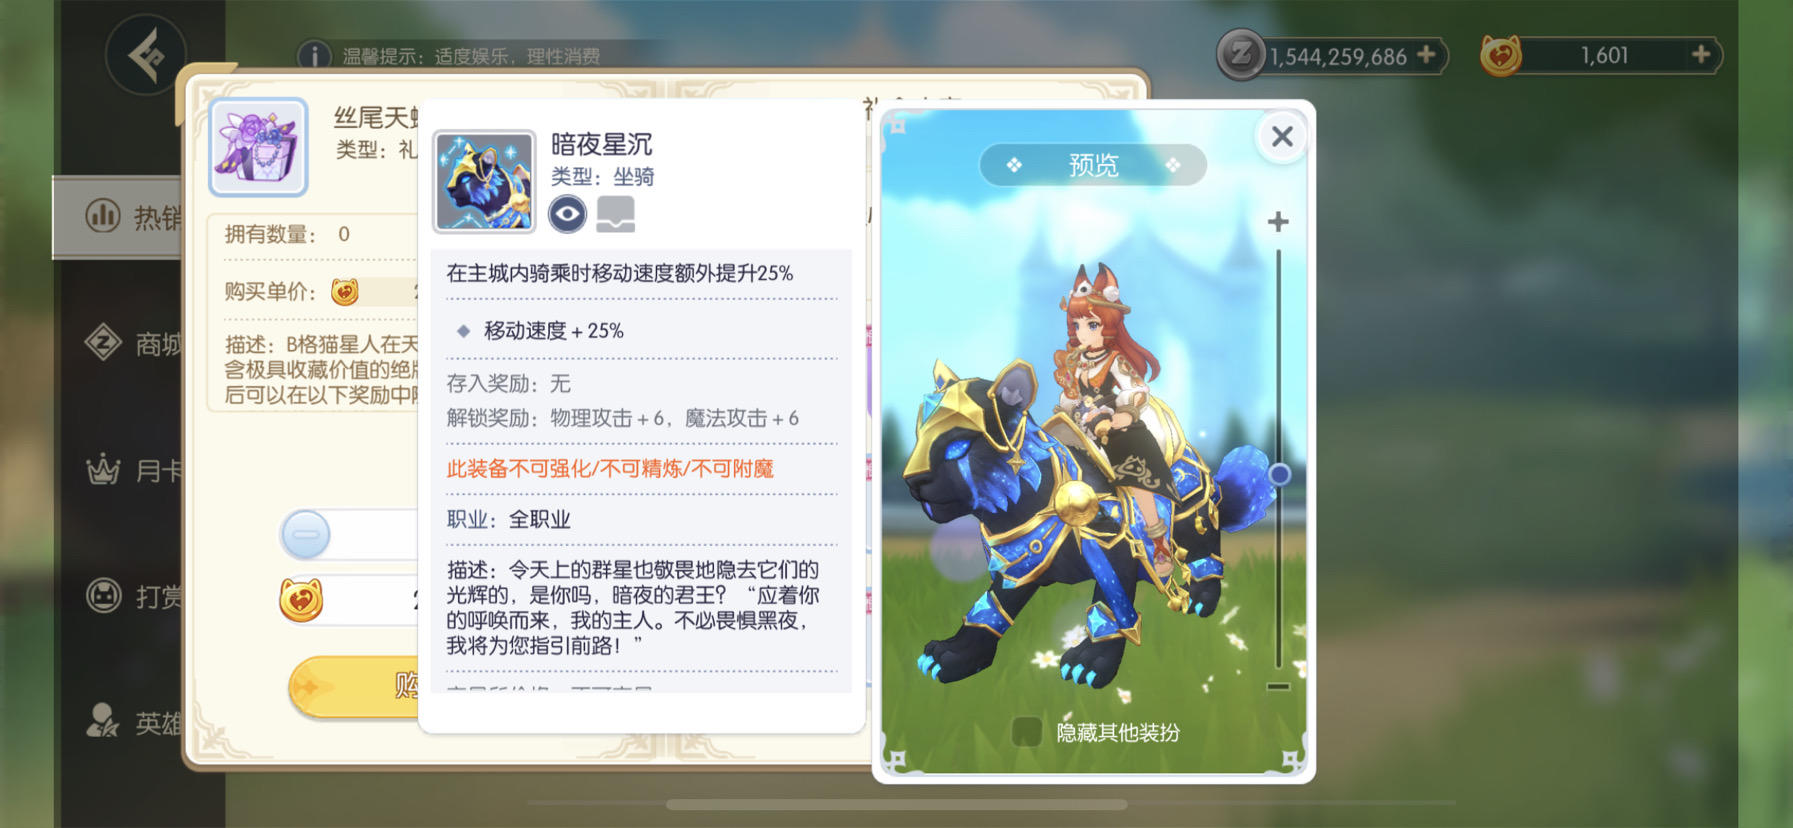Viewport: 1793px width, 828px height.
Task: Zoom in preview with plus icon
Action: [1278, 222]
